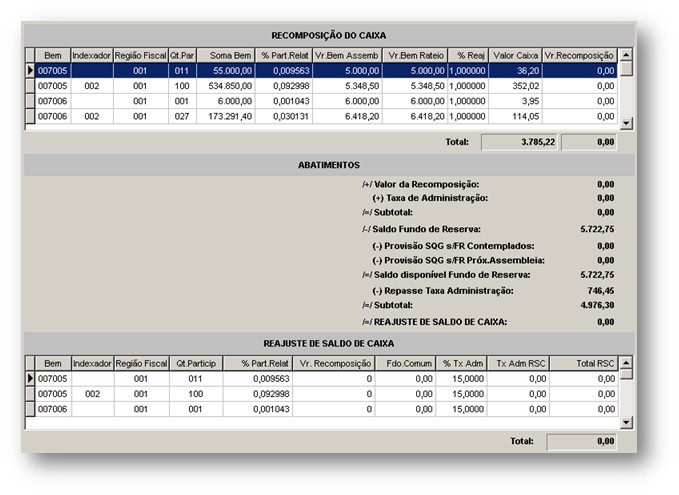Viewport: 679px width, 495px height.
Task: Click scroll down arrow in Recomposição do Caixa grid
Action: [x=626, y=123]
